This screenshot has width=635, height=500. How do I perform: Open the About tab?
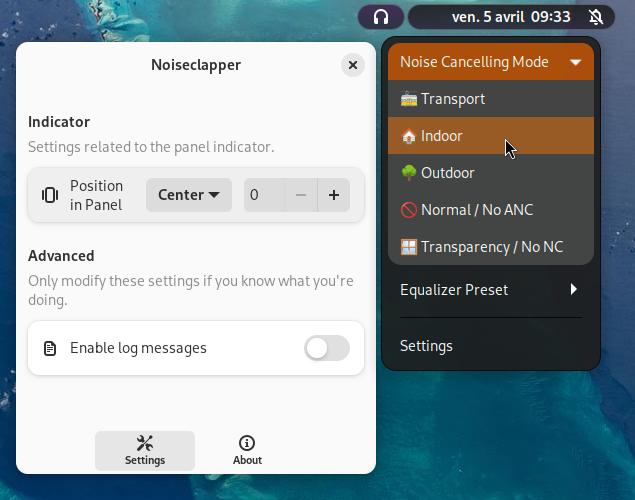(247, 451)
